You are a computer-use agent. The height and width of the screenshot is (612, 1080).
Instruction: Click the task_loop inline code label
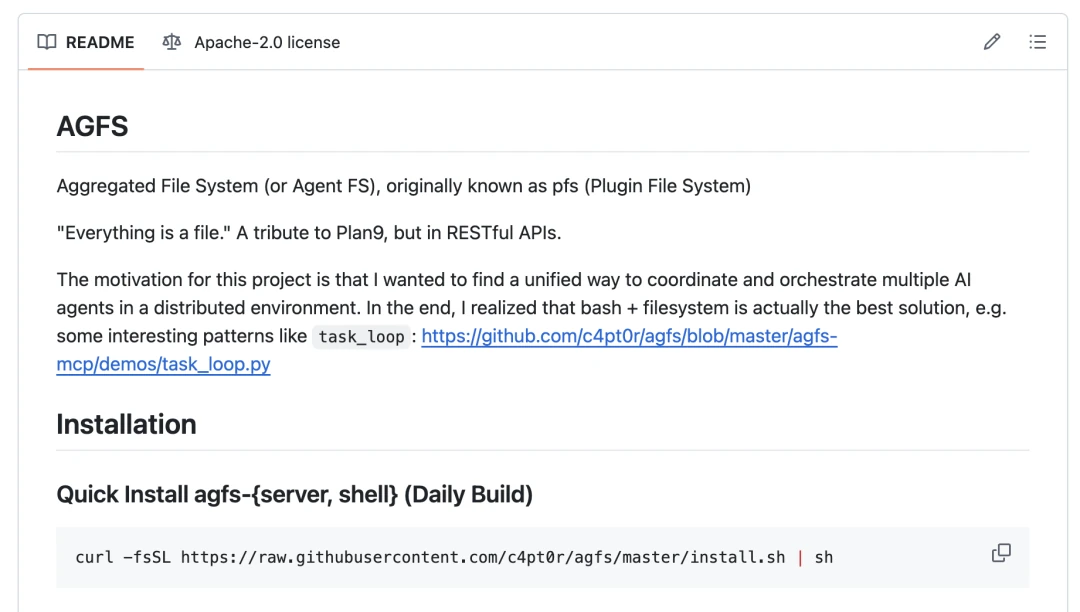tap(361, 337)
